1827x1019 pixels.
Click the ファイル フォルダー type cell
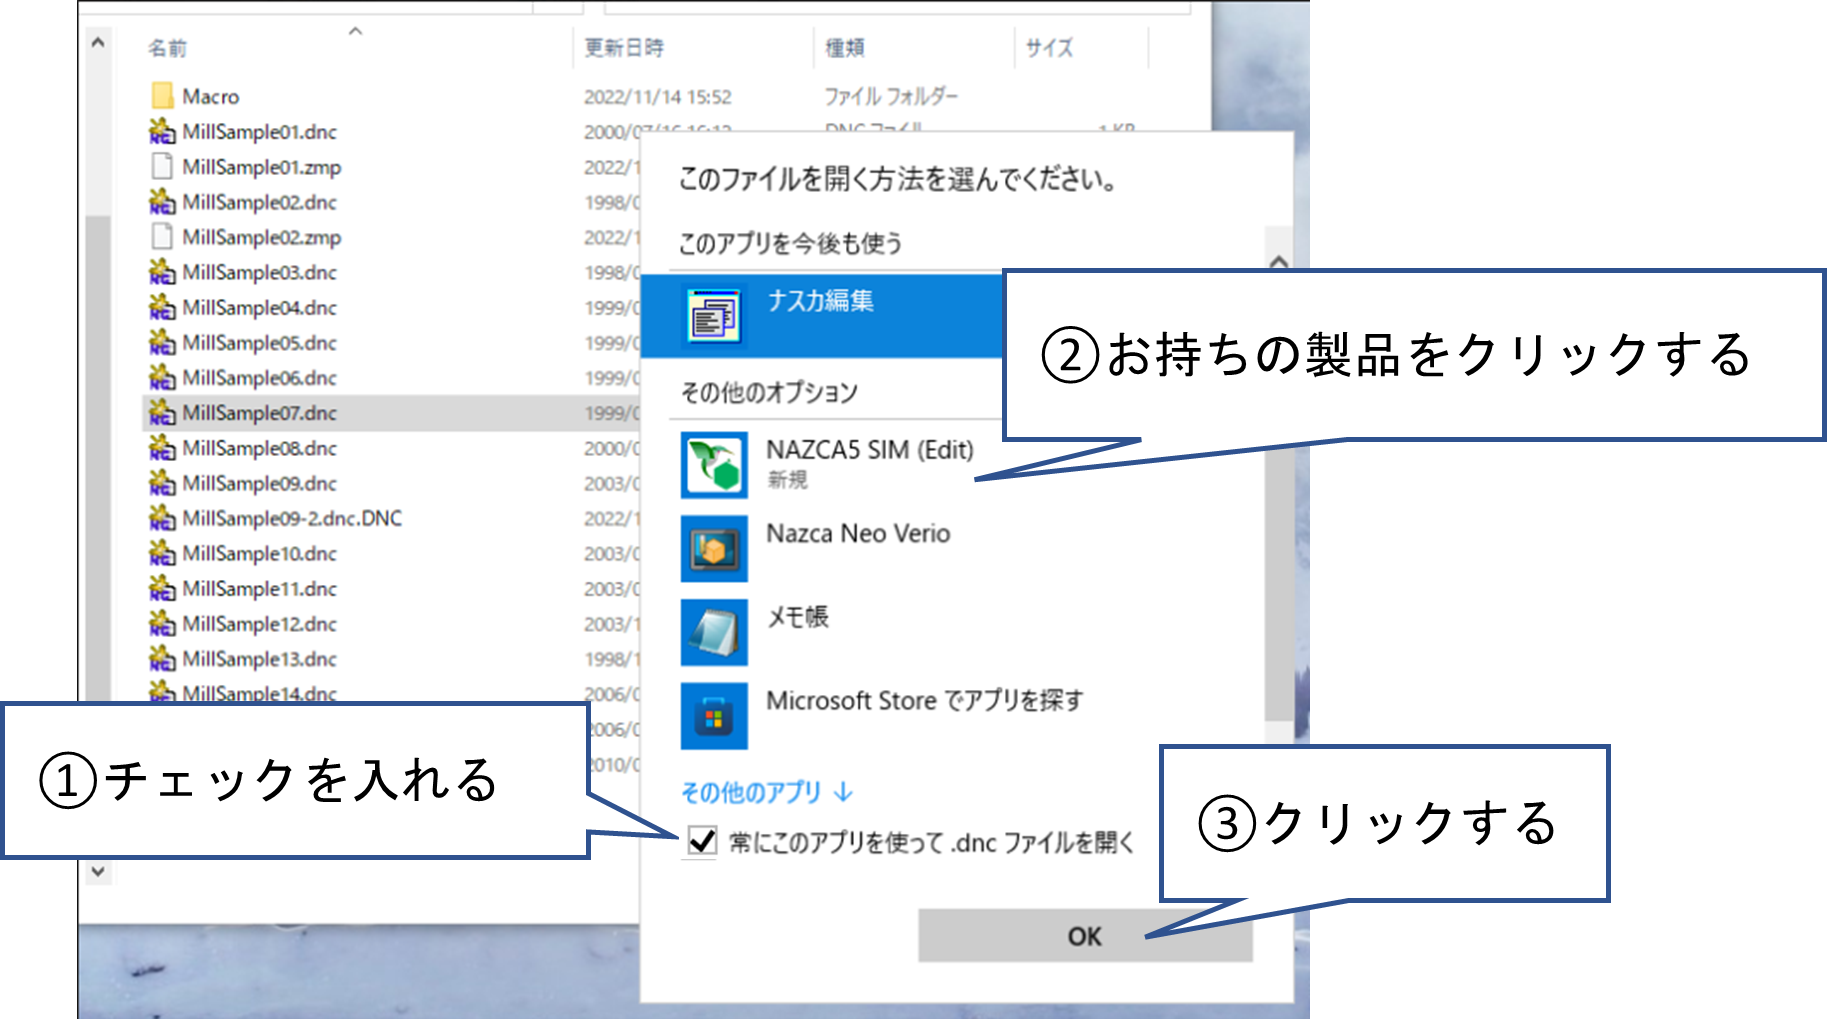[891, 96]
